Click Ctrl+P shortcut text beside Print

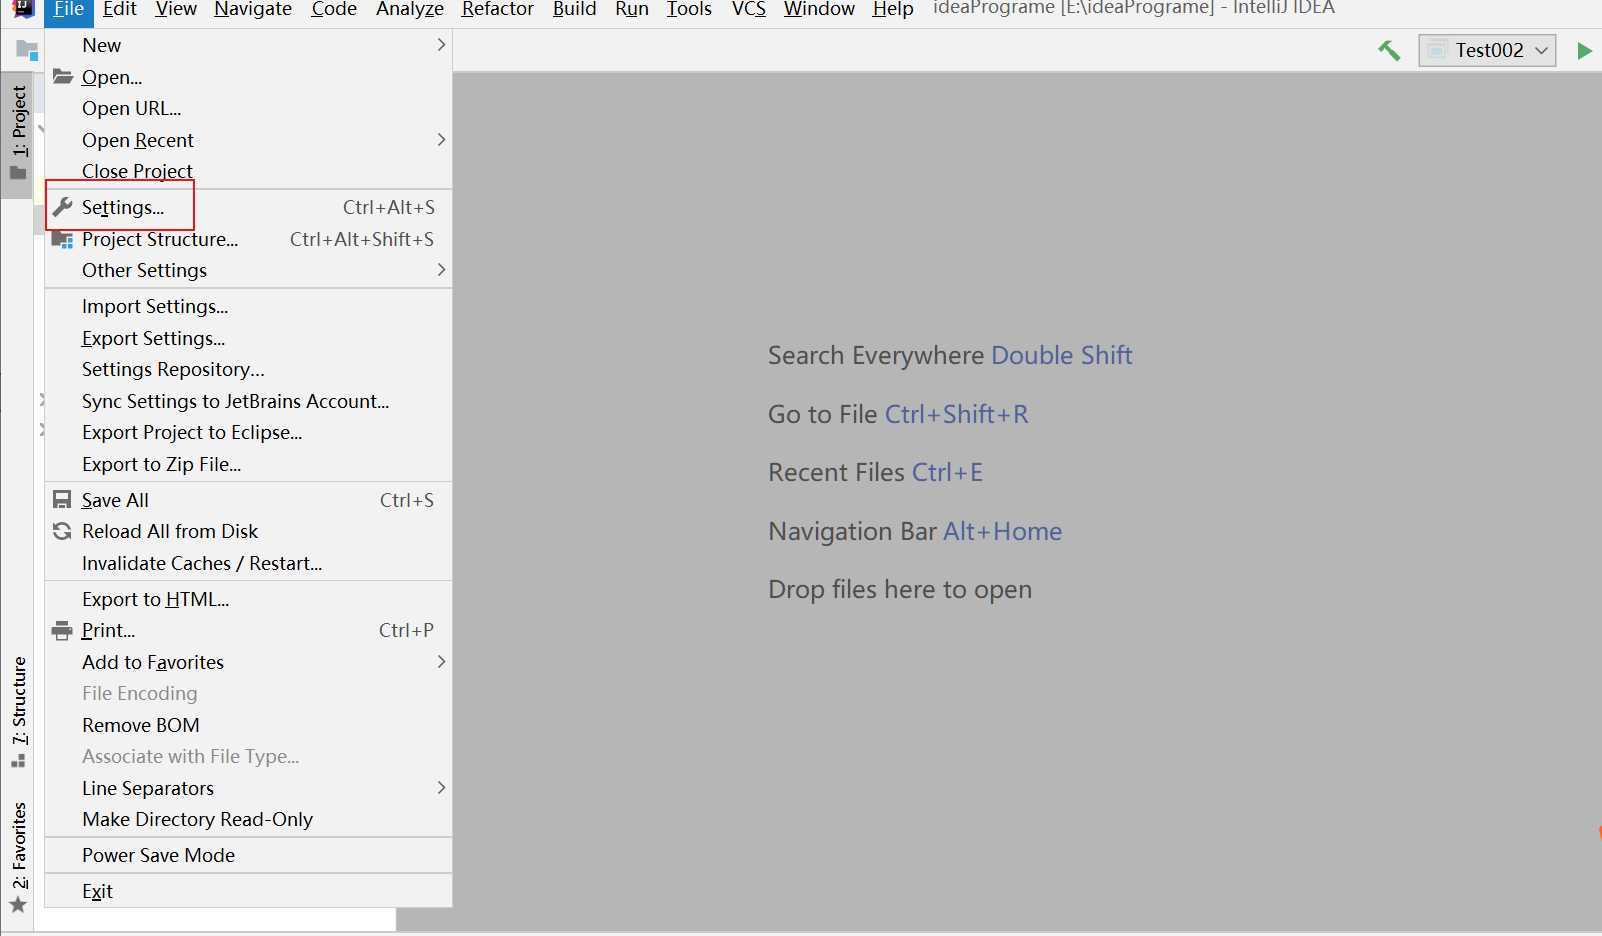click(x=406, y=630)
